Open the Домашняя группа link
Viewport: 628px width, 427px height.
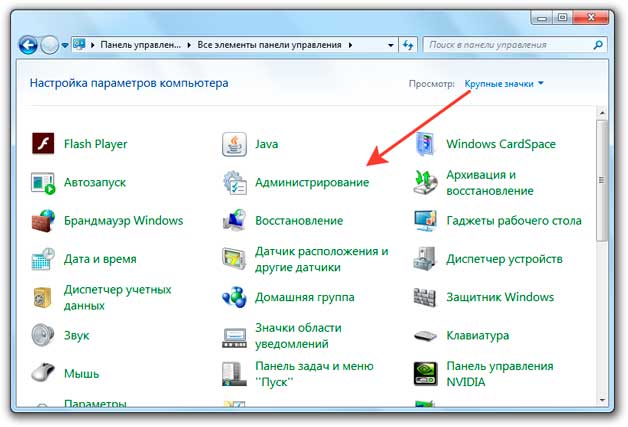click(305, 298)
